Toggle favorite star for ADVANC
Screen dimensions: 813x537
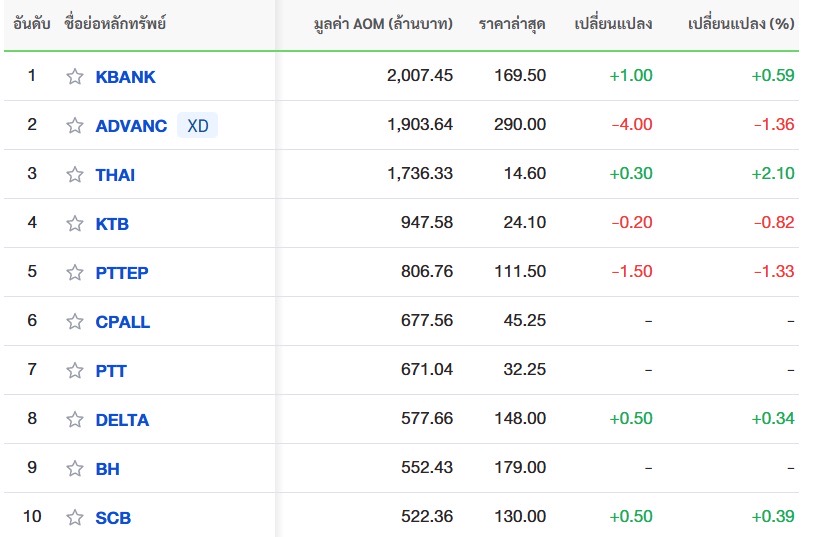tap(75, 126)
